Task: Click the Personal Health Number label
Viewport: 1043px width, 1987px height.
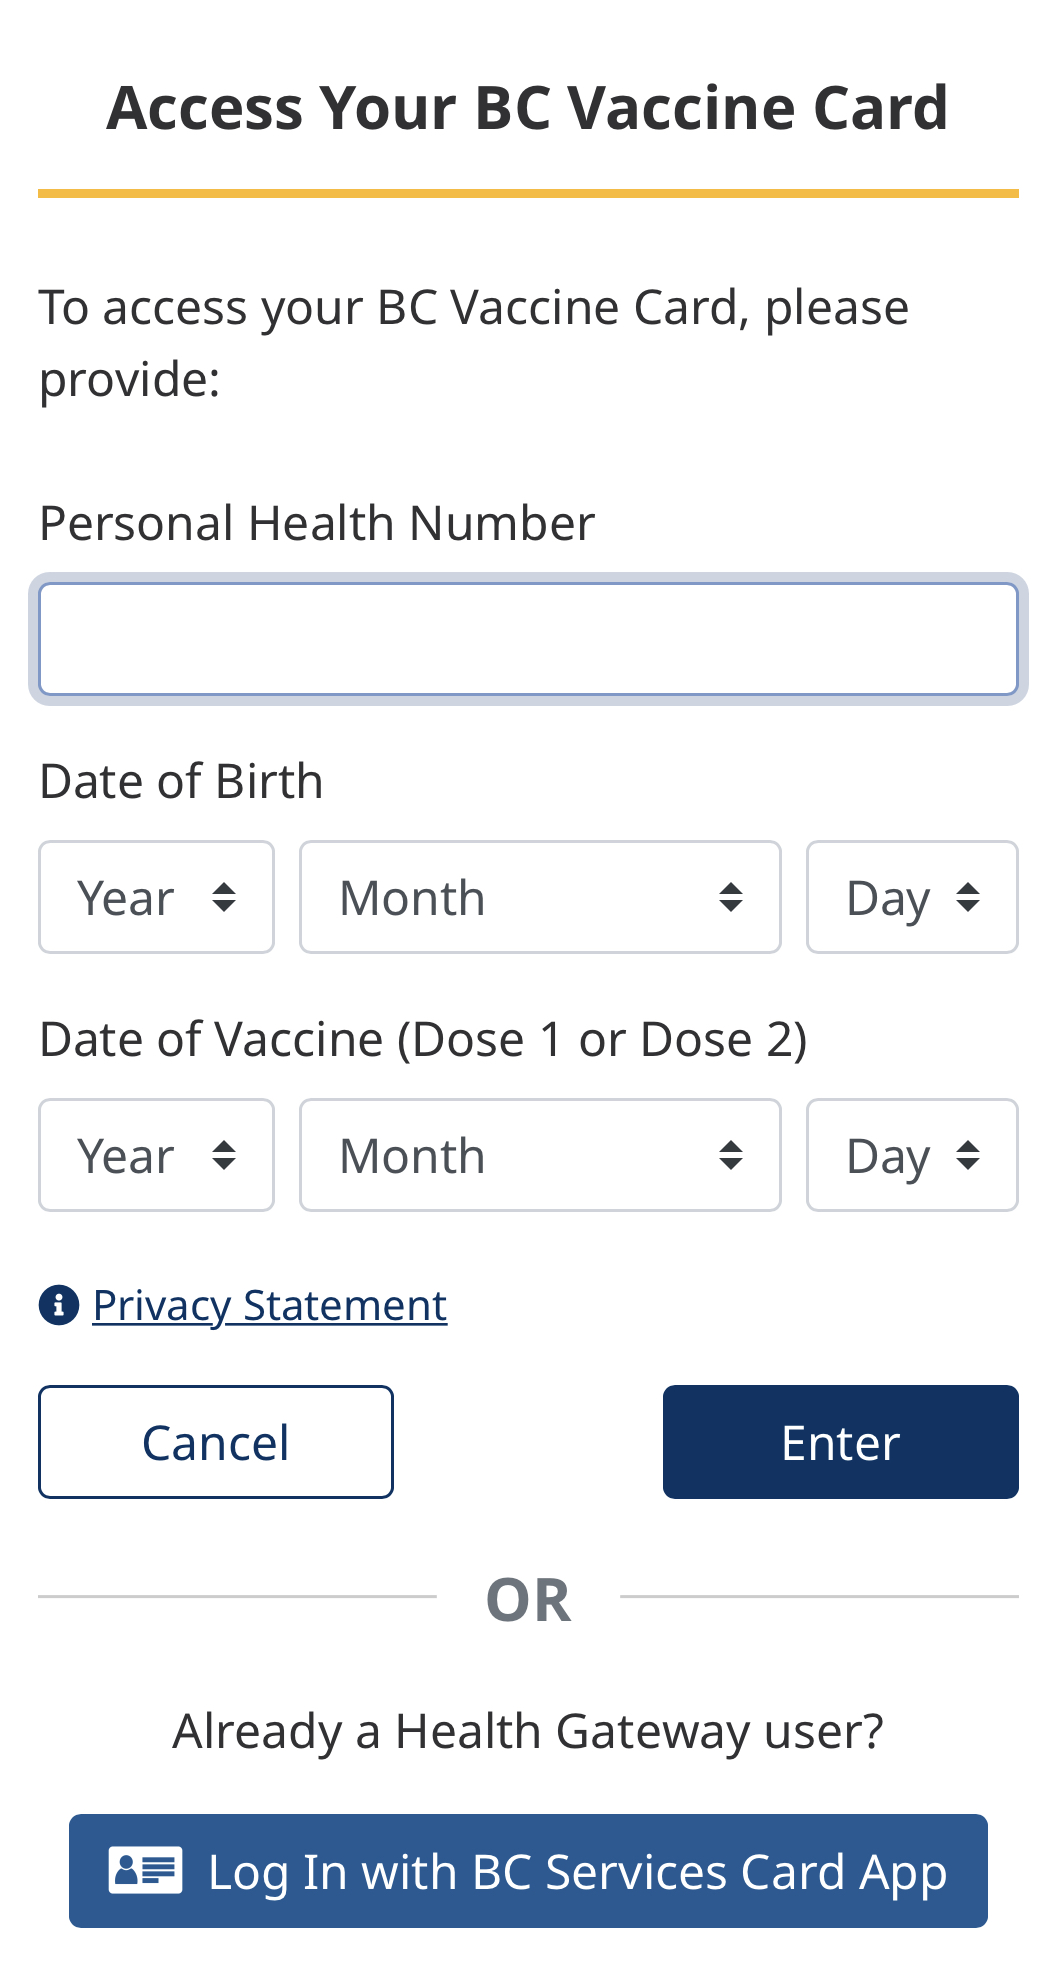Action: point(317,523)
